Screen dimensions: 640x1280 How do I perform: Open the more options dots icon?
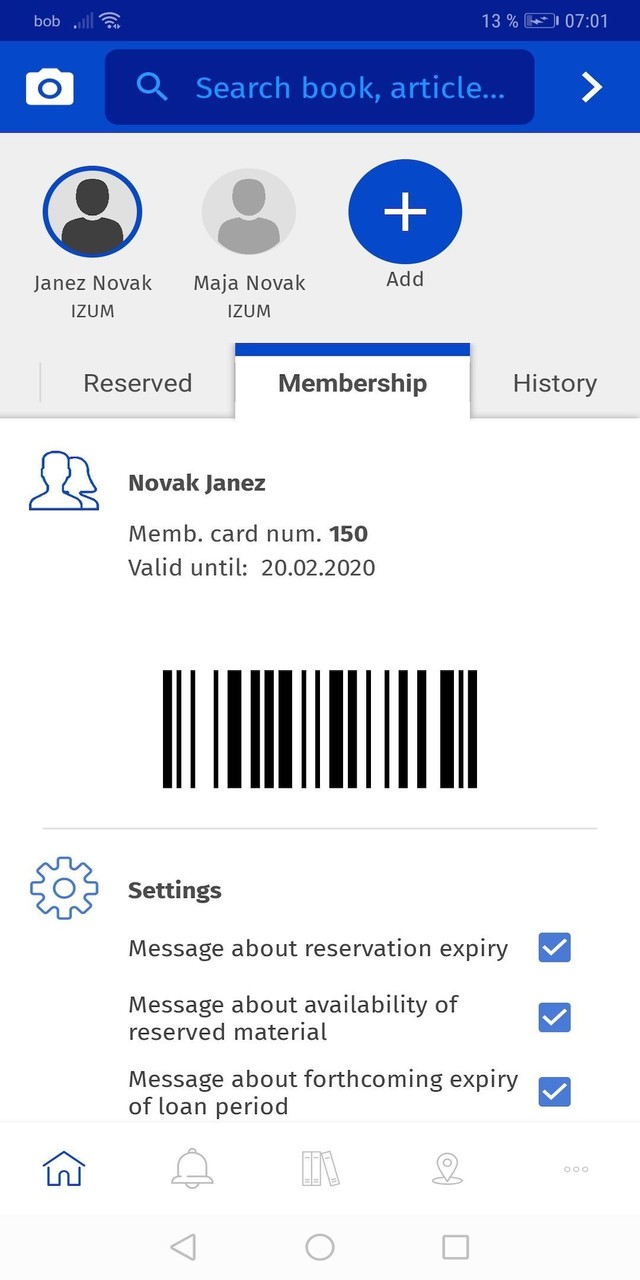[576, 1168]
